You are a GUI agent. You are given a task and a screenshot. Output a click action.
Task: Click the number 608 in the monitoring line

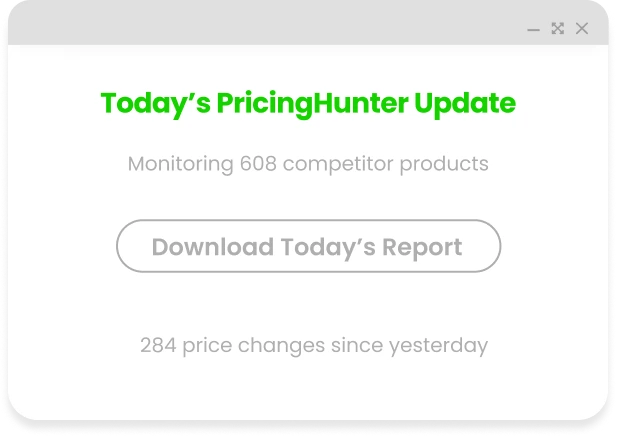coord(259,163)
